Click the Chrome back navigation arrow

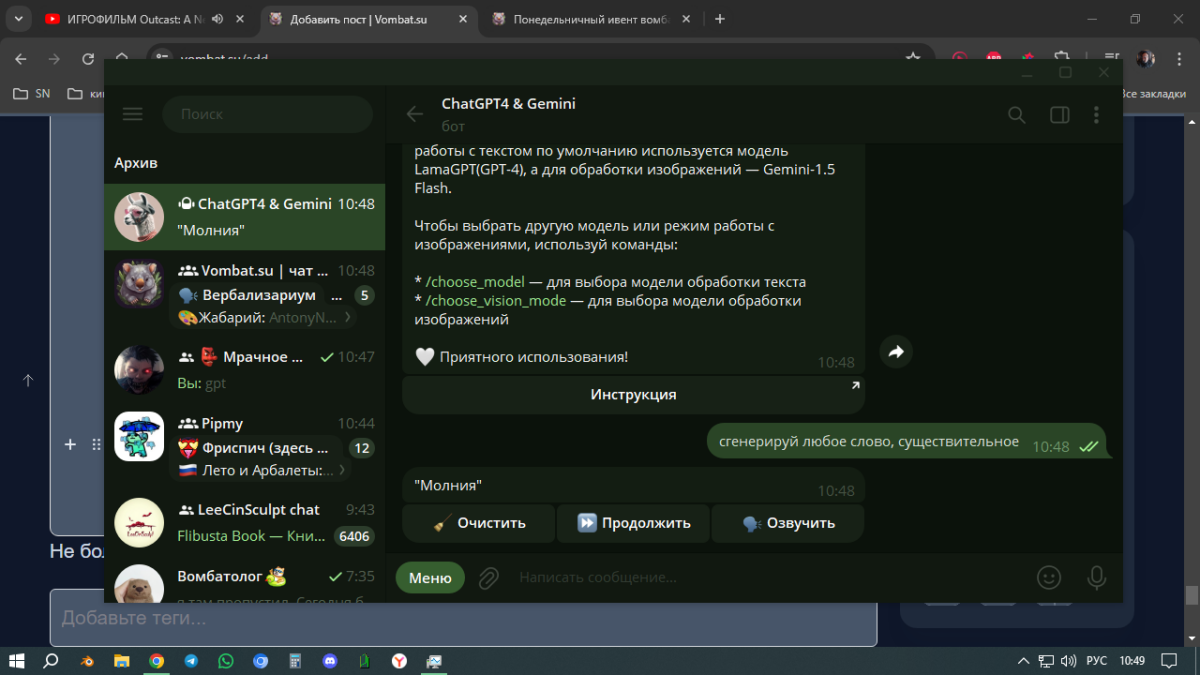click(21, 59)
